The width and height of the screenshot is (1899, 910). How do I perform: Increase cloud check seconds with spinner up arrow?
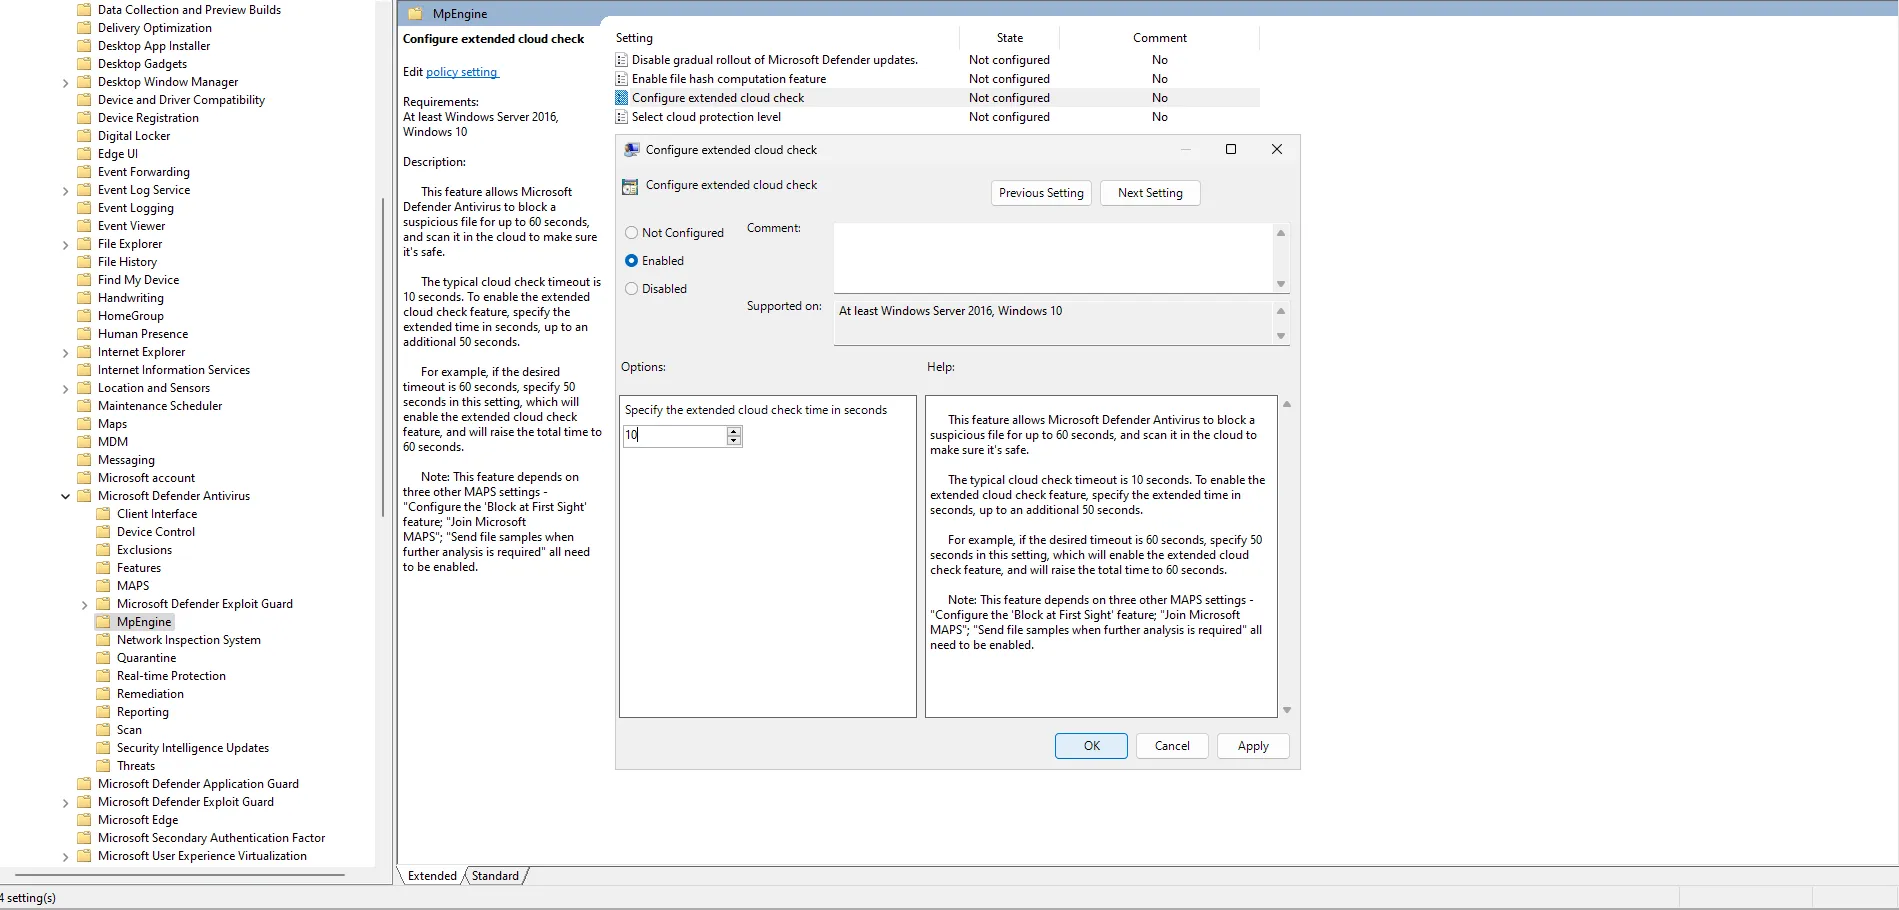click(x=735, y=431)
